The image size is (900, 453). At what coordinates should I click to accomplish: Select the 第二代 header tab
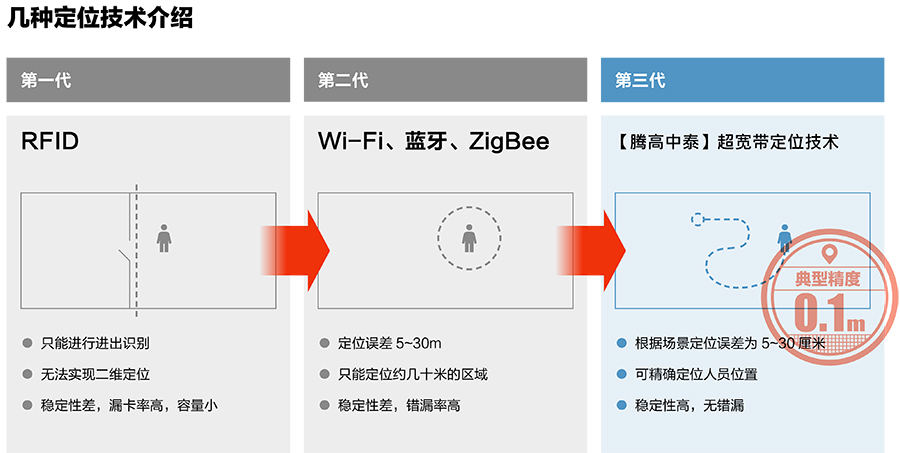pyautogui.click(x=445, y=80)
